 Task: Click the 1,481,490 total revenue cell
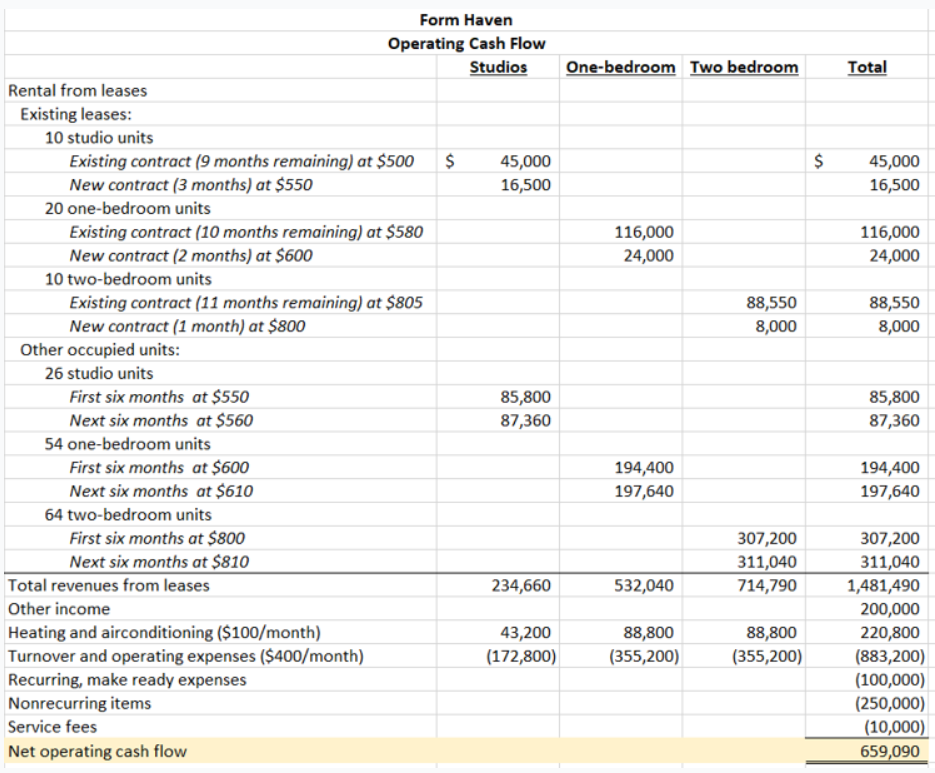pyautogui.click(x=884, y=585)
